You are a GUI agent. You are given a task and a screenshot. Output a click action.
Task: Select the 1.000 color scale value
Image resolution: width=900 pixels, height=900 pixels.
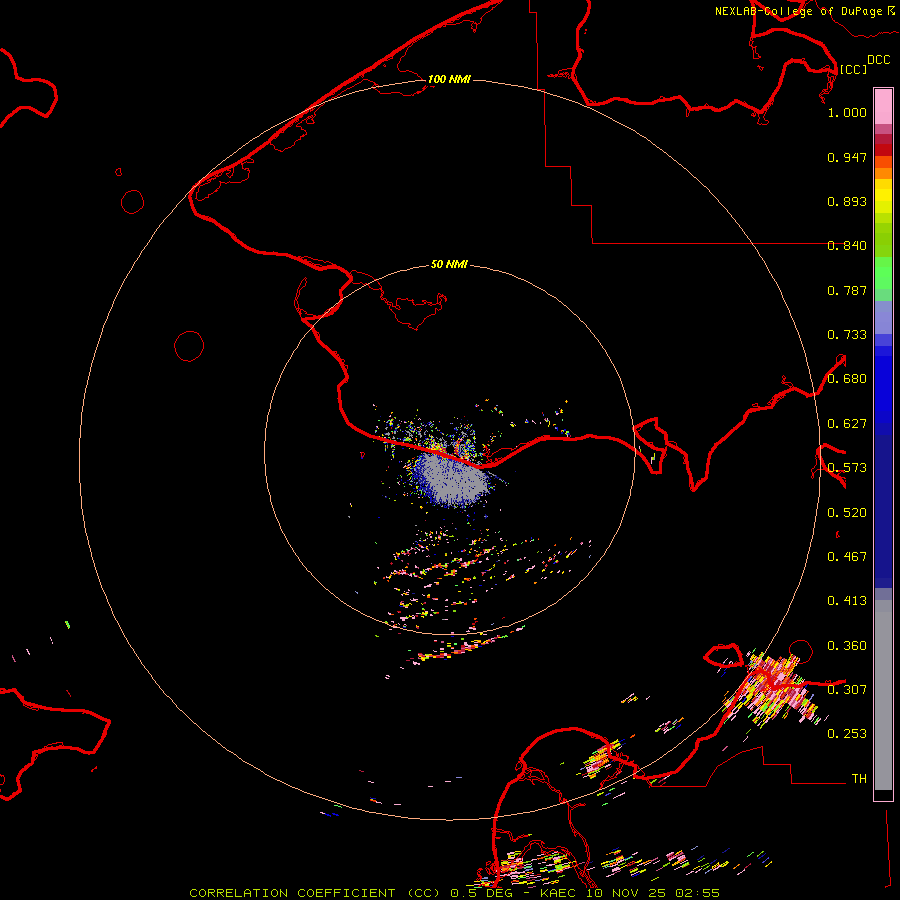pos(847,112)
